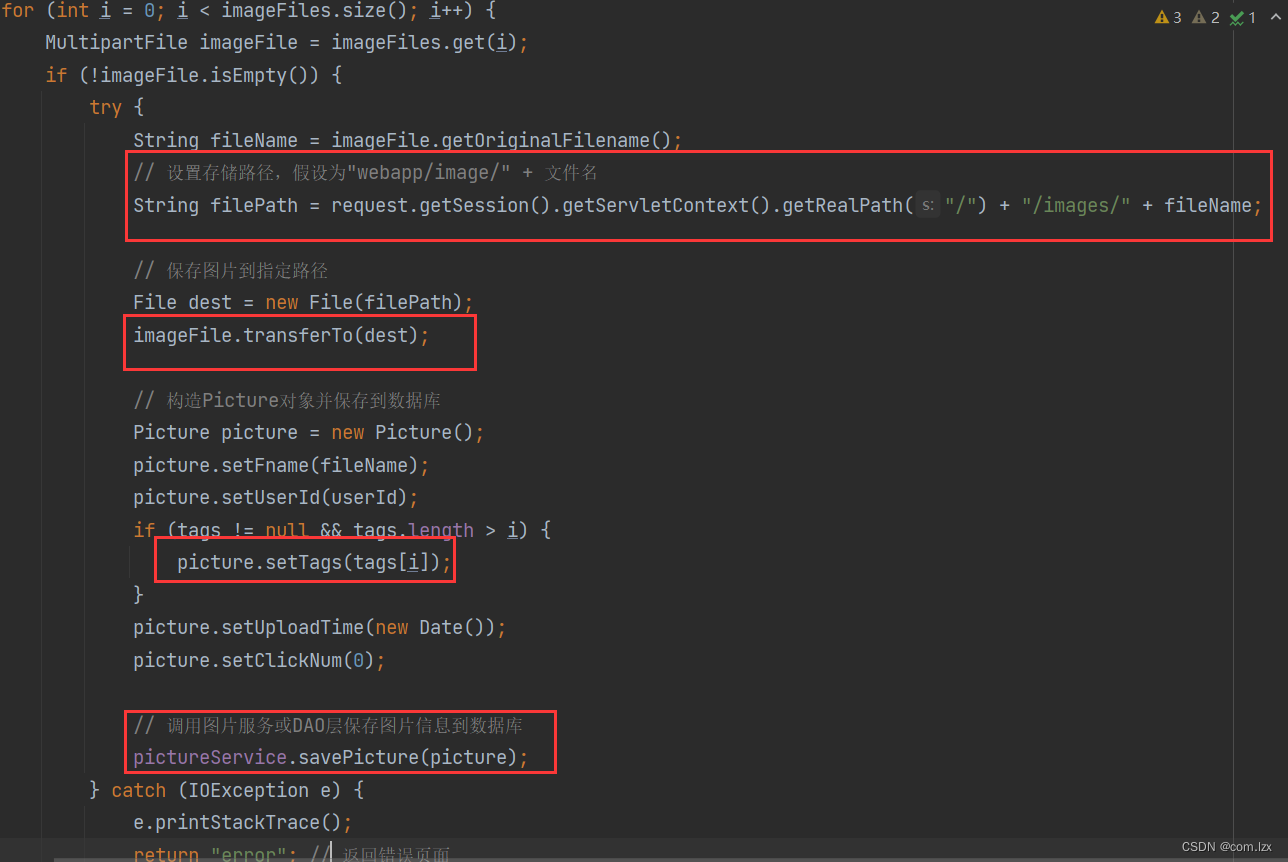Click 'transferTo' method call
Image resolution: width=1288 pixels, height=862 pixels.
tap(298, 335)
